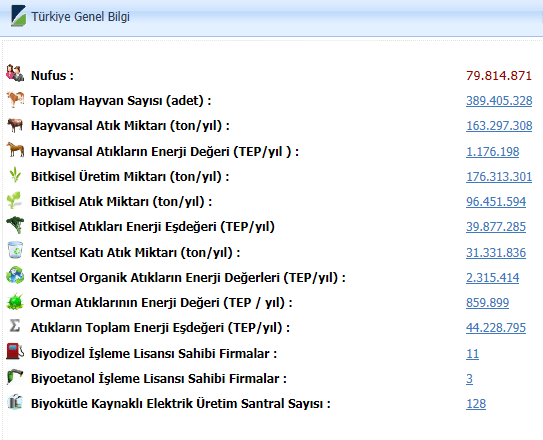Open the 163.297.308 animal waste amount link
The height and width of the screenshot is (440, 543).
pos(499,126)
